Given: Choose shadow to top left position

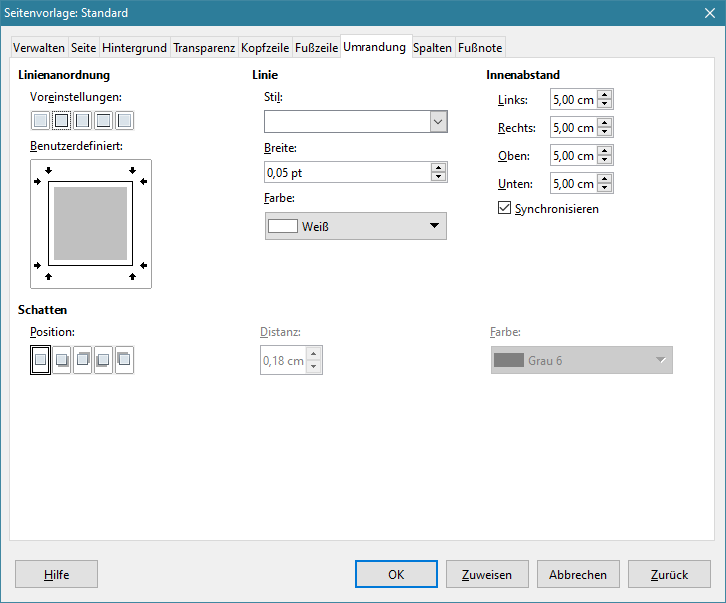Looking at the screenshot, I should 124,360.
